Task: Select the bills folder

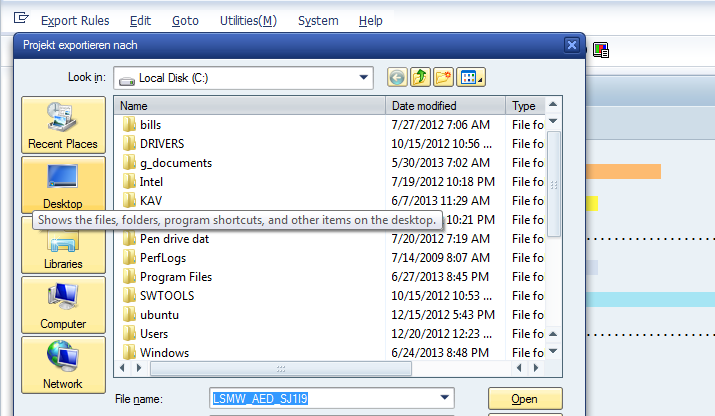Action: click(x=150, y=125)
